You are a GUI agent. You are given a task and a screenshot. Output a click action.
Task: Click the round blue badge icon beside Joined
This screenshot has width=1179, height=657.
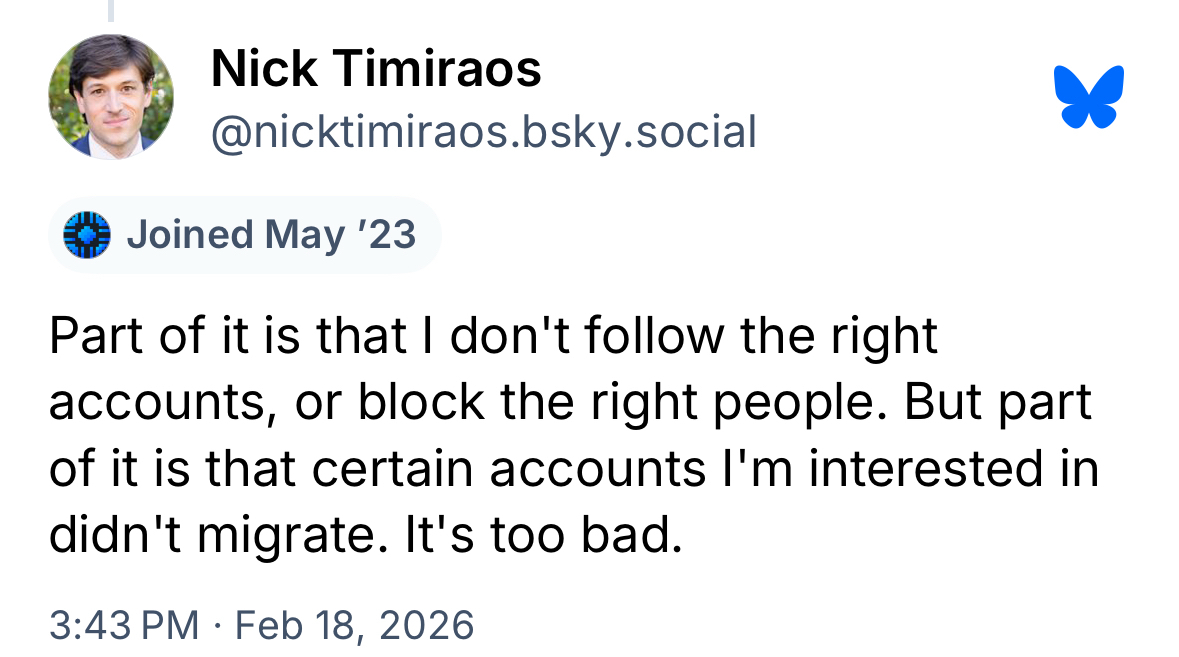[86, 235]
